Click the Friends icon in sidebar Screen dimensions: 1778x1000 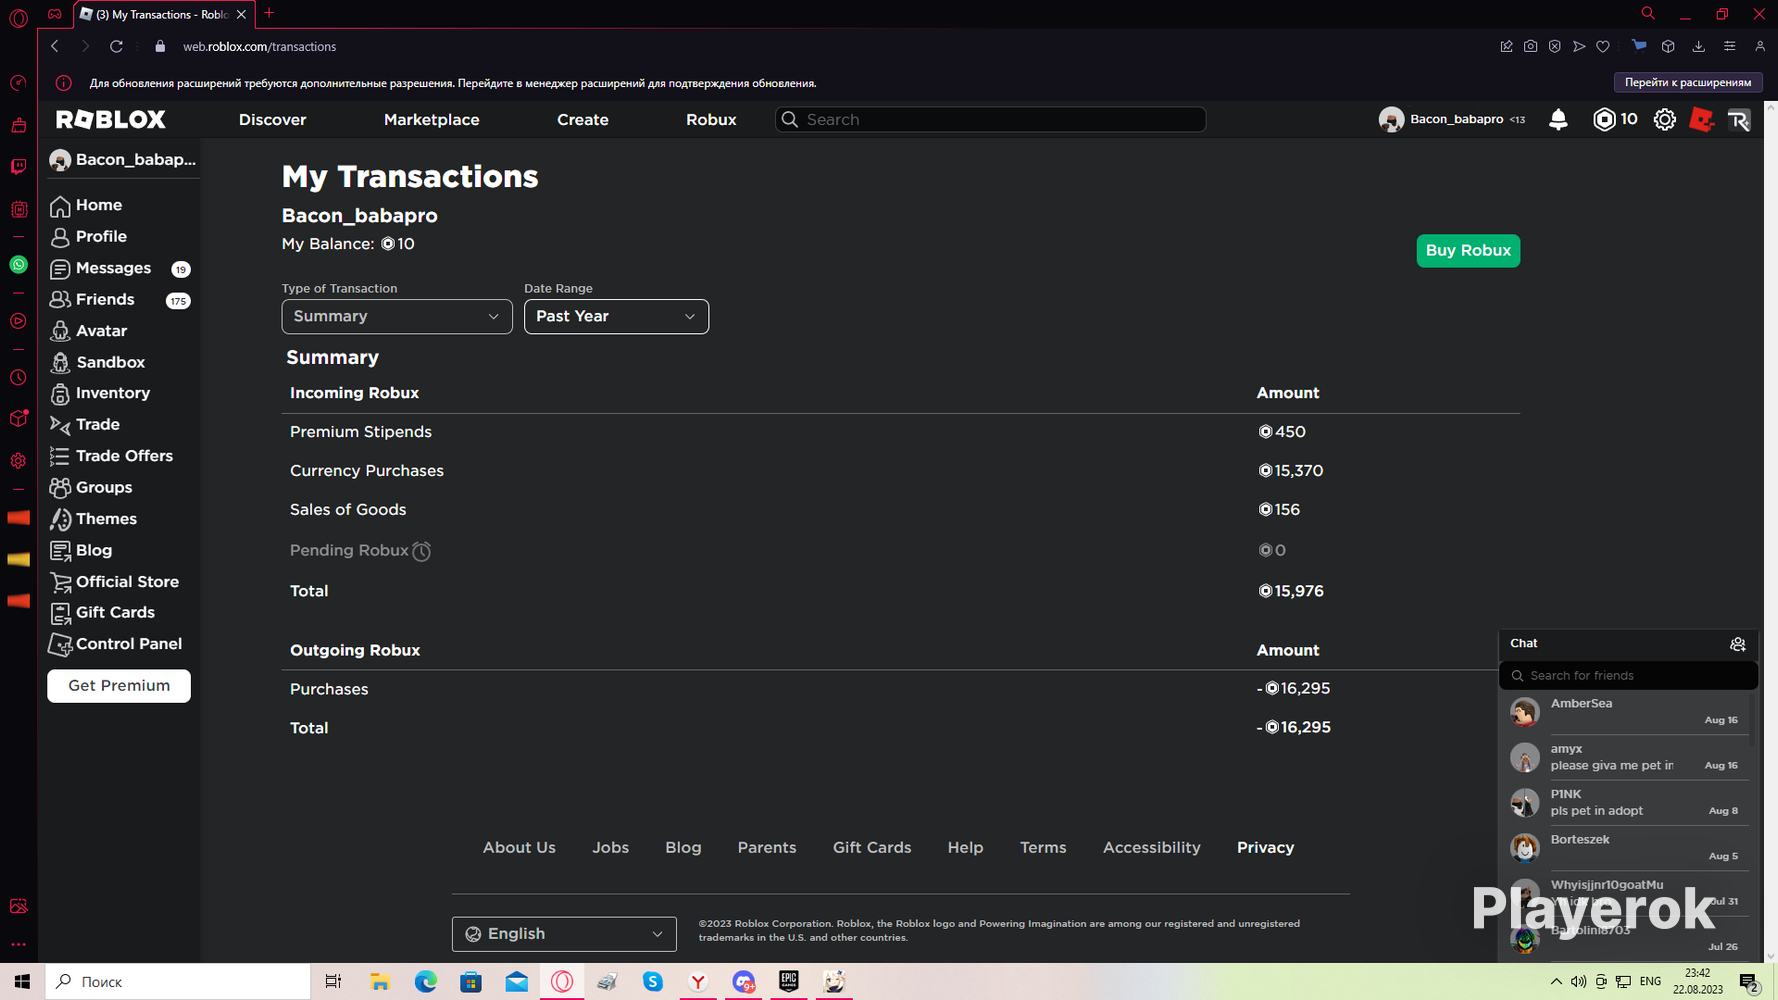point(60,300)
